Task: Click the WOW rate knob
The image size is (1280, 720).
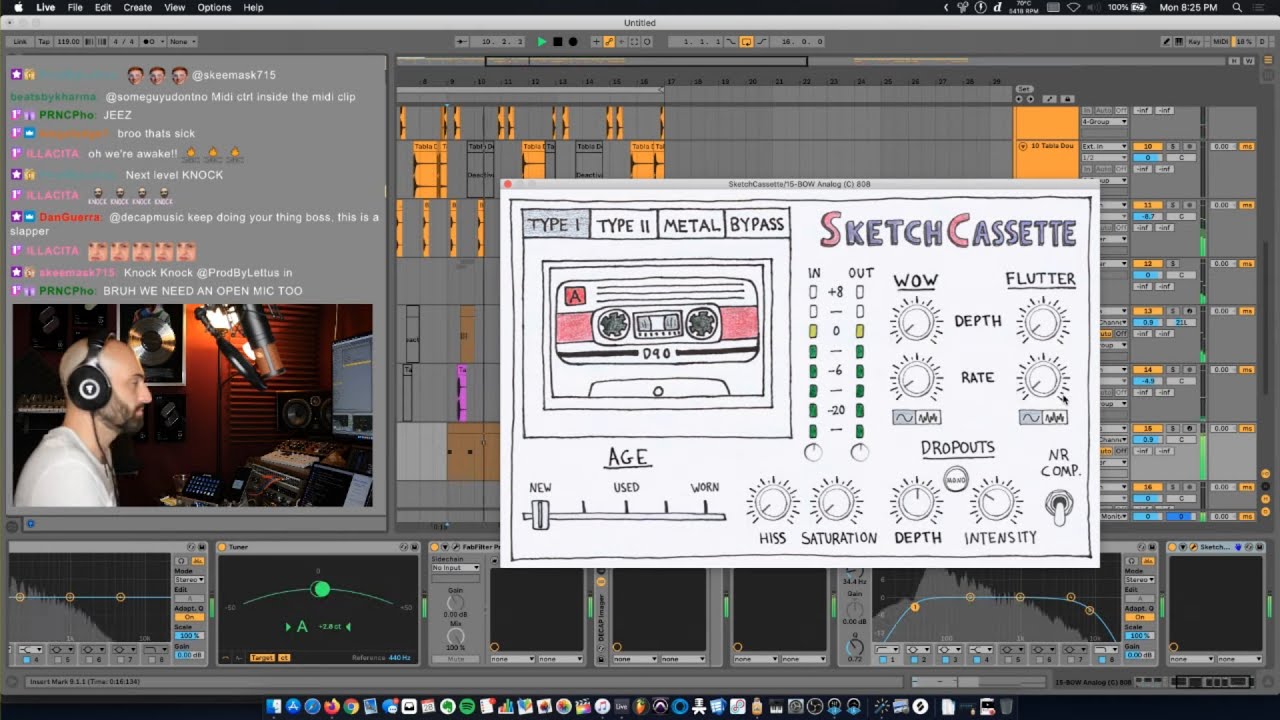Action: pos(916,379)
